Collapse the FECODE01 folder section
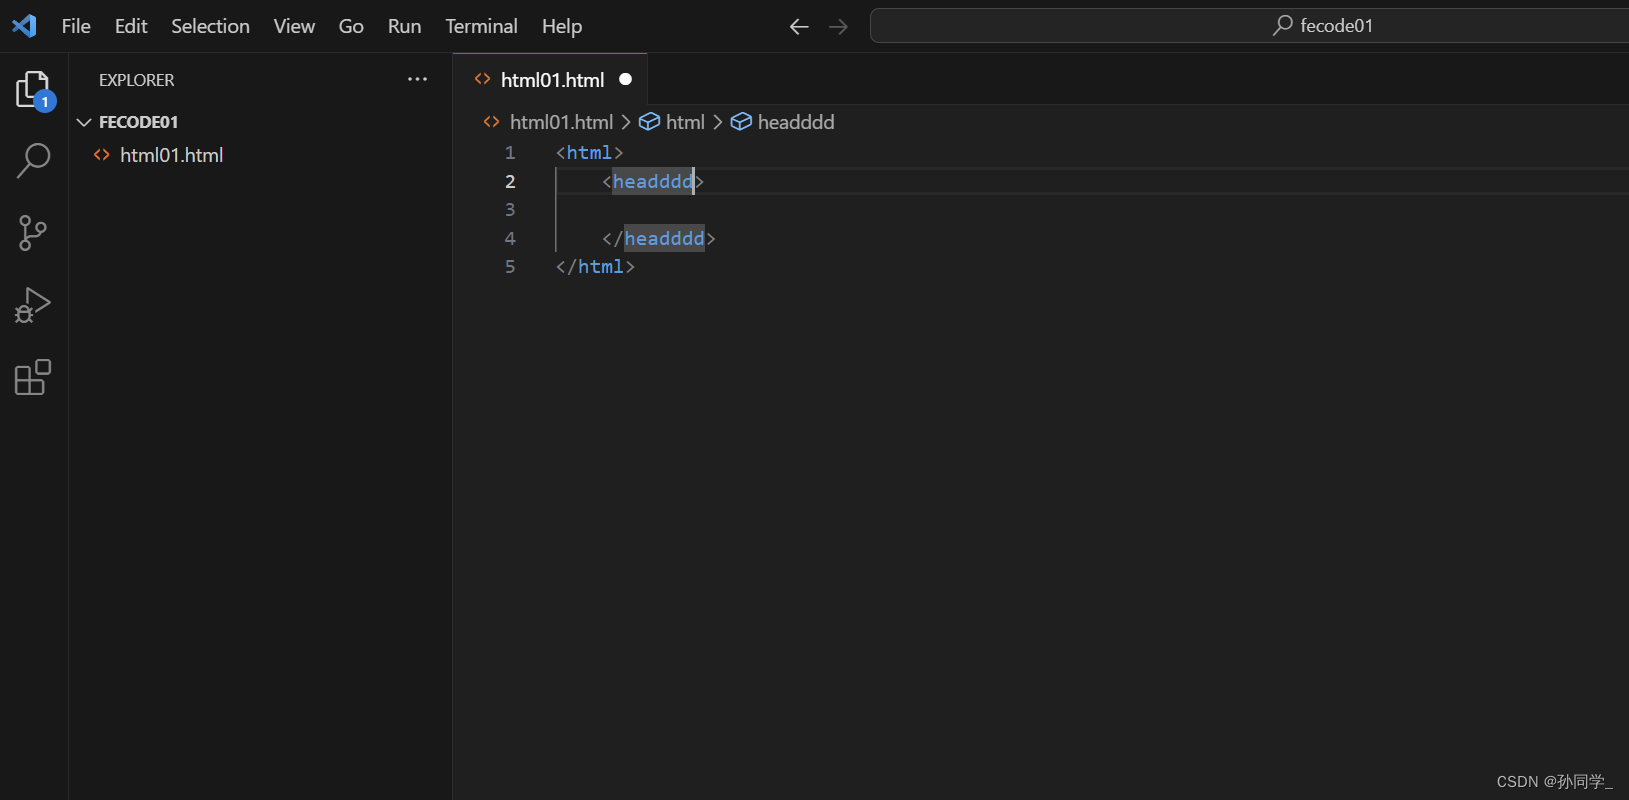The height and width of the screenshot is (800, 1629). point(84,122)
